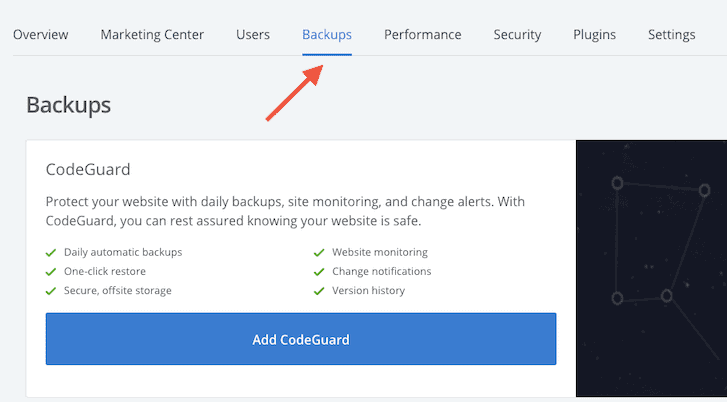
Task: Select the Backups tab
Action: (327, 35)
